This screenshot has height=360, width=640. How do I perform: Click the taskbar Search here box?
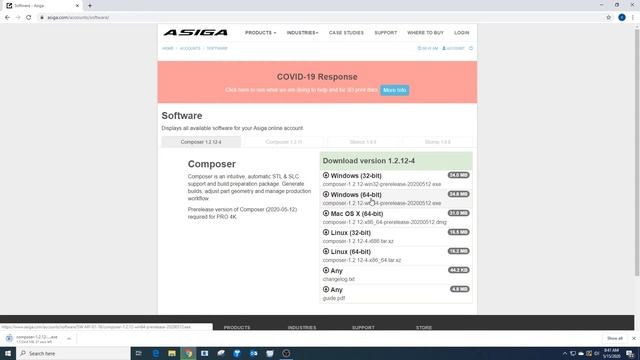click(73, 353)
